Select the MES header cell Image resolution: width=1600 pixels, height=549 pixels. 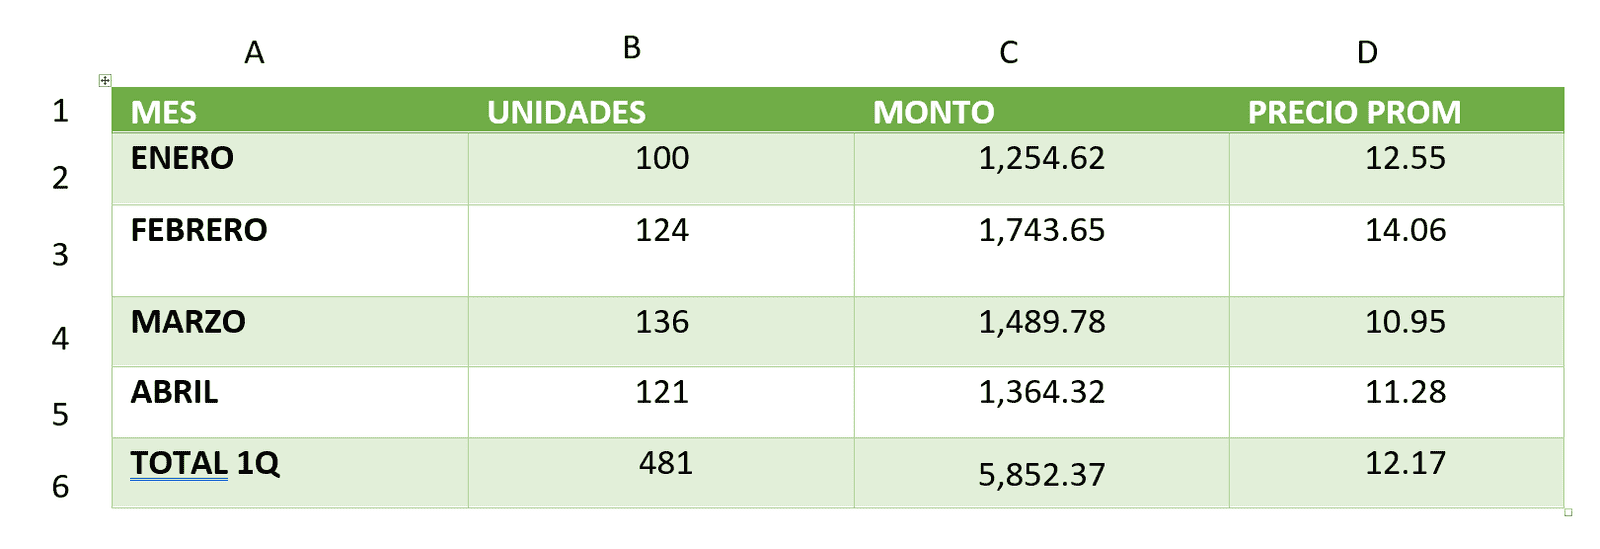pos(290,111)
